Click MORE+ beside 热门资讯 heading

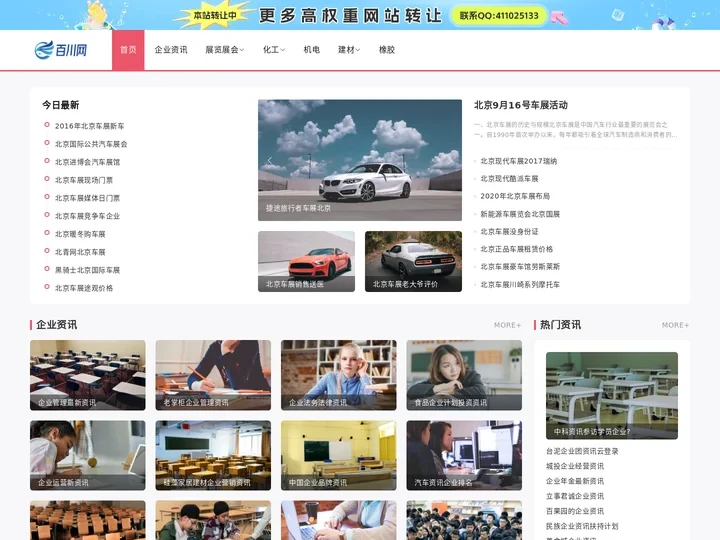675,325
